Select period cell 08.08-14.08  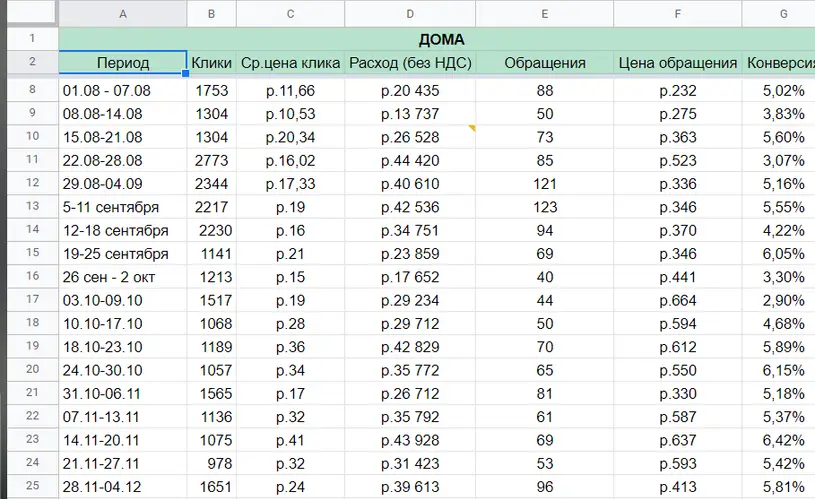click(123, 114)
